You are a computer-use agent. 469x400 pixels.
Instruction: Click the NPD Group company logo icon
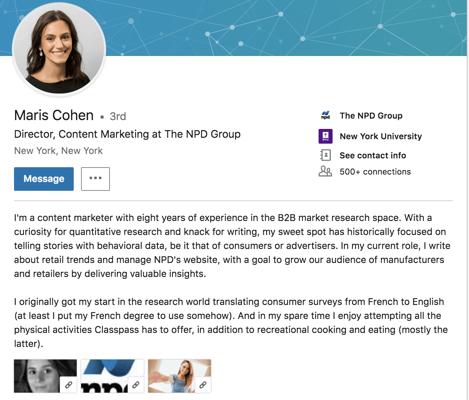(x=325, y=115)
